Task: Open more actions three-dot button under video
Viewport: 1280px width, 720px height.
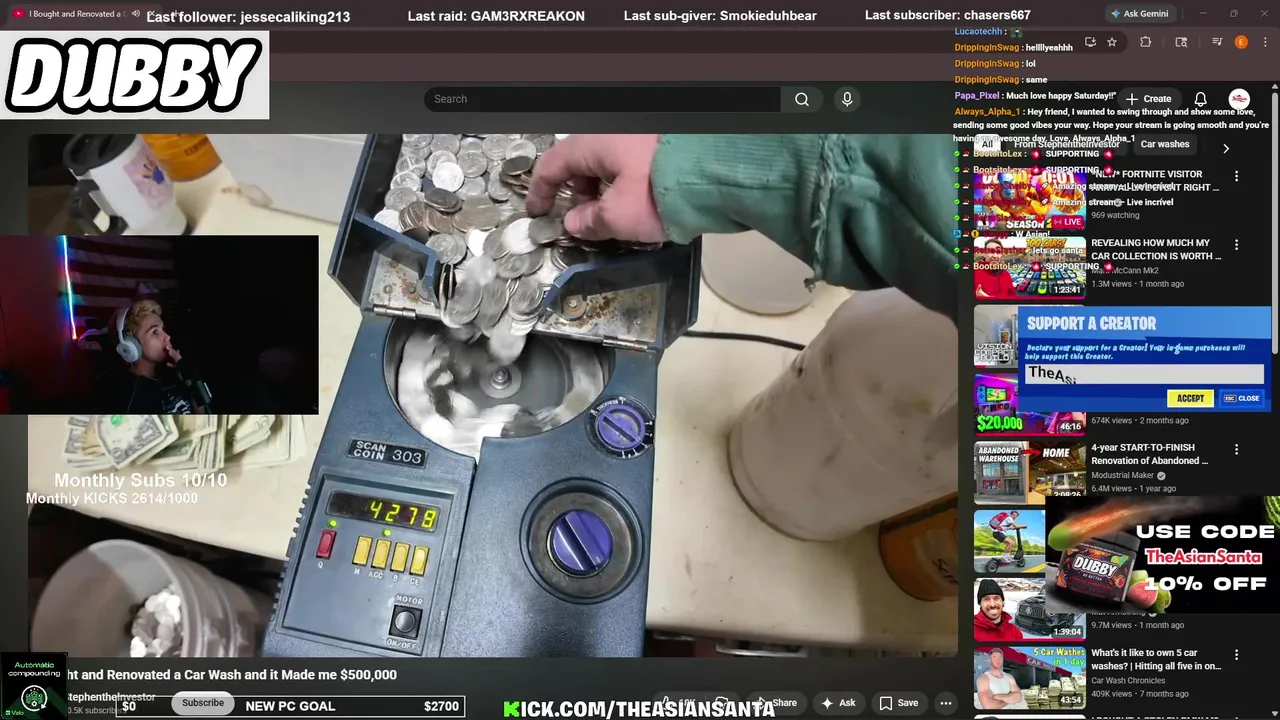Action: (x=946, y=703)
